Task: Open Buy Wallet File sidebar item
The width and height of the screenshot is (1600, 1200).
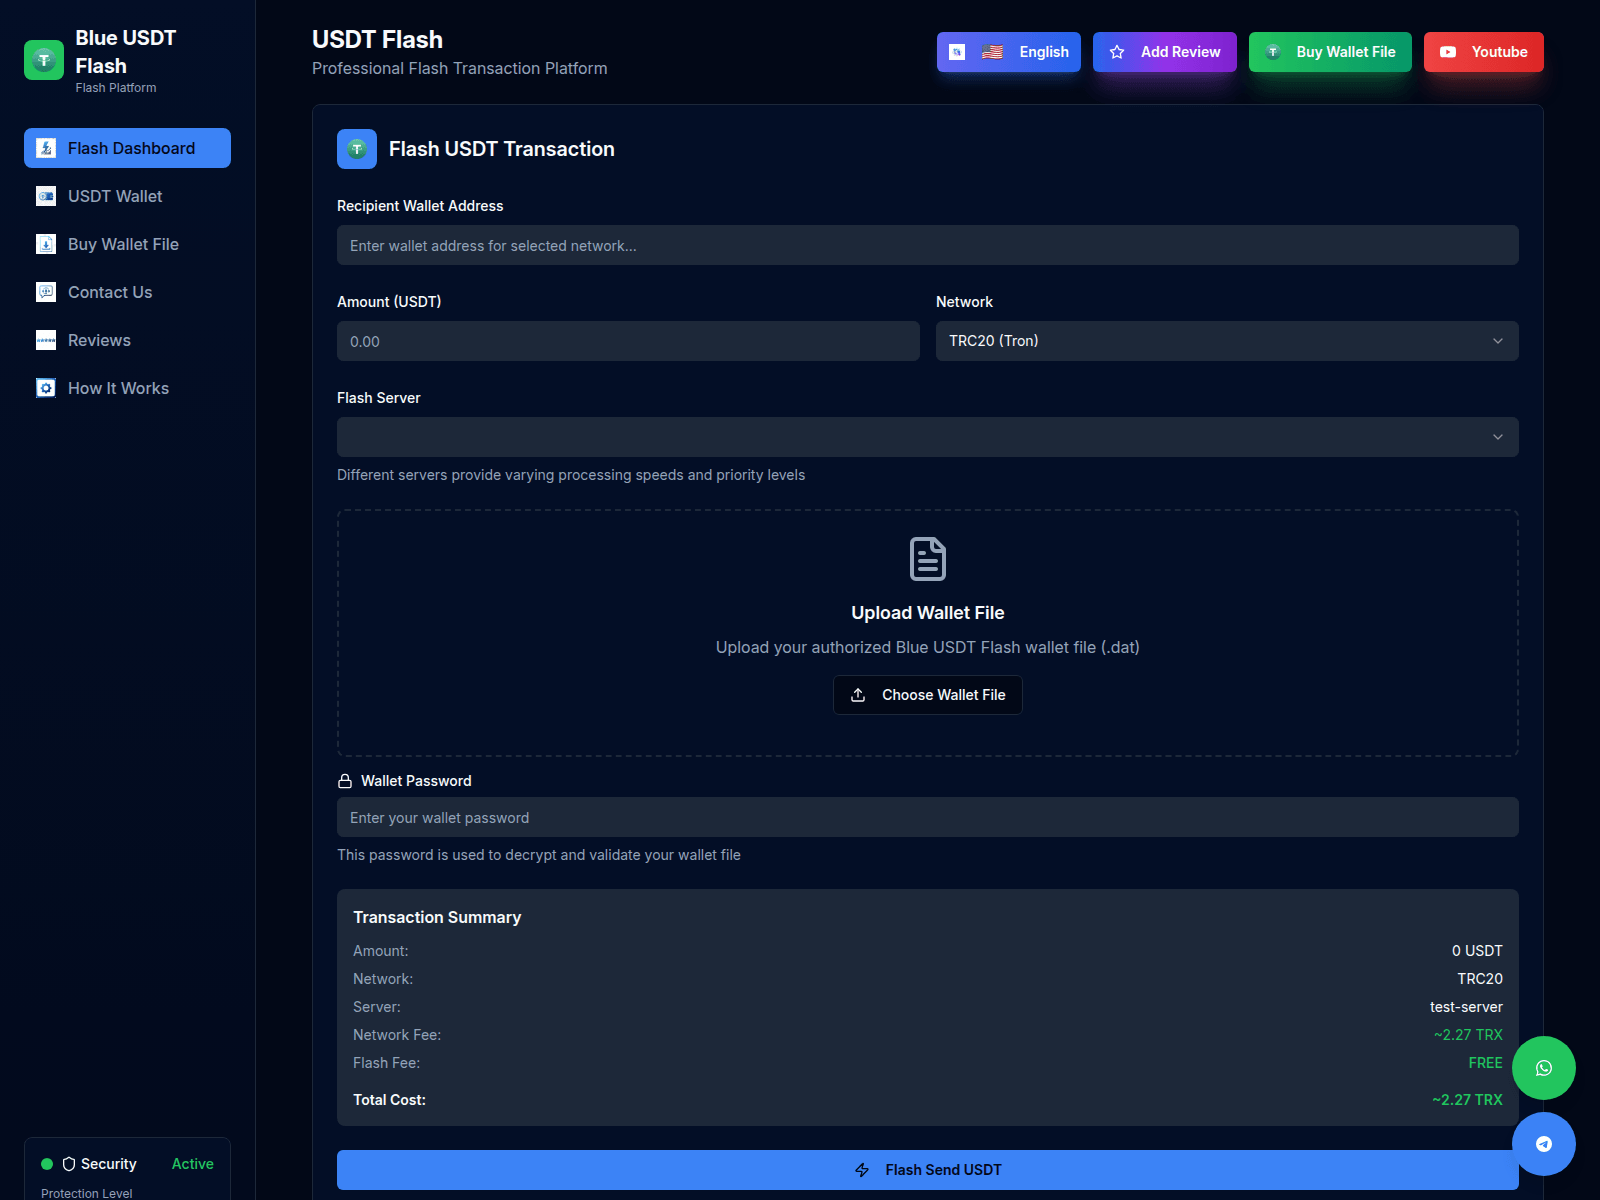Action: coord(127,244)
